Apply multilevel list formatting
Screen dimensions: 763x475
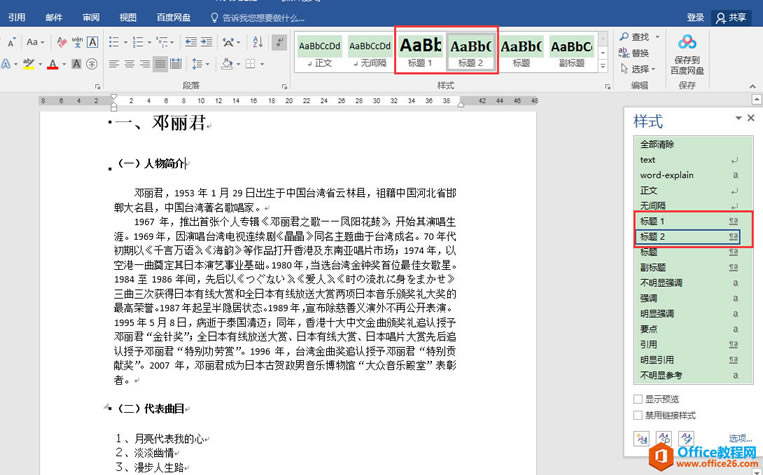tap(163, 42)
